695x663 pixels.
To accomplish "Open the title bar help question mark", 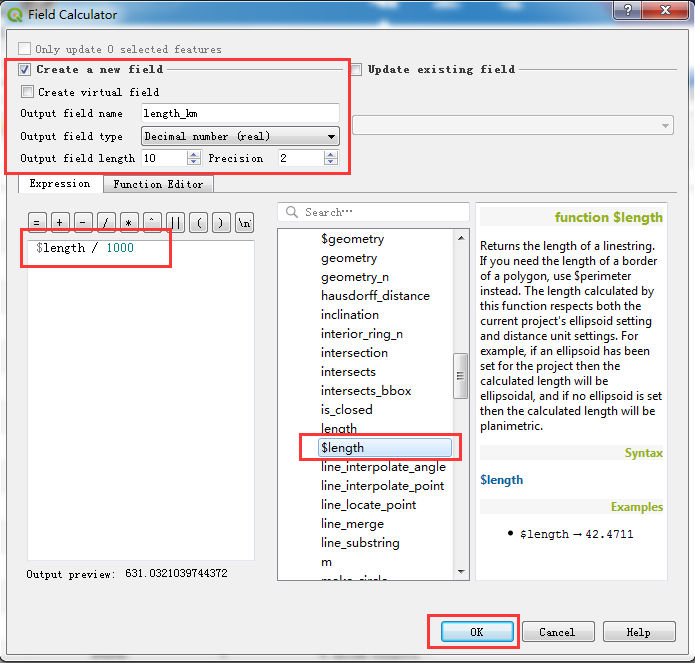I will click(628, 10).
